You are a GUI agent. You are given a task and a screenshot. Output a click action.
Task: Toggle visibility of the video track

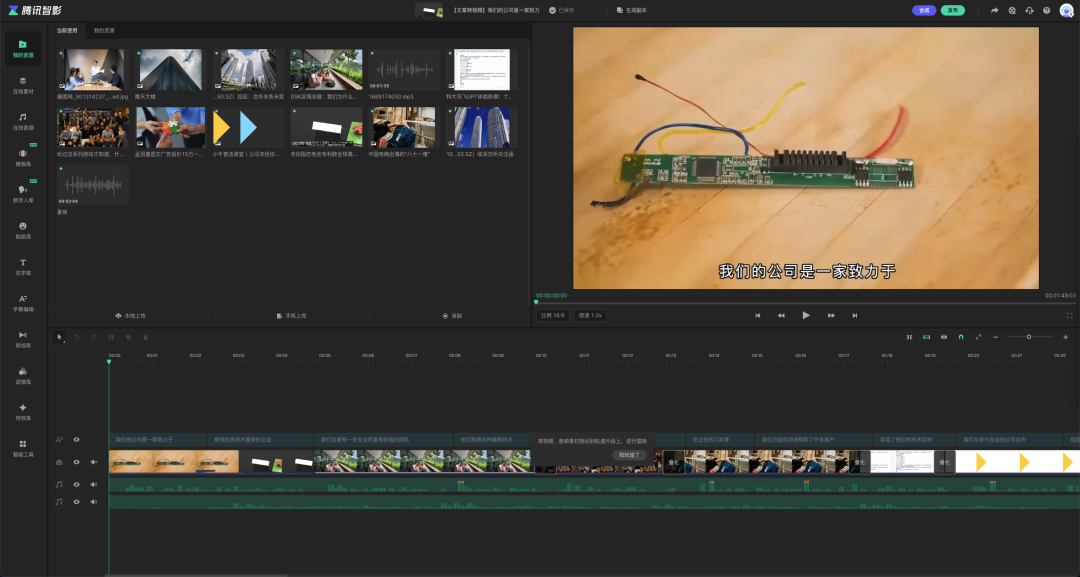(x=76, y=462)
